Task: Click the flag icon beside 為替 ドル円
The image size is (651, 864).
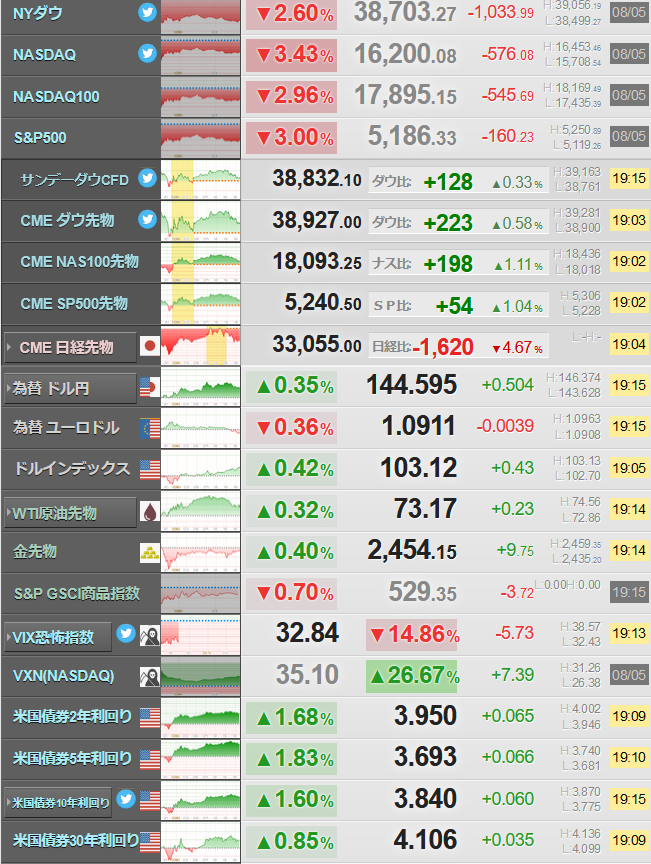Action: click(x=149, y=387)
